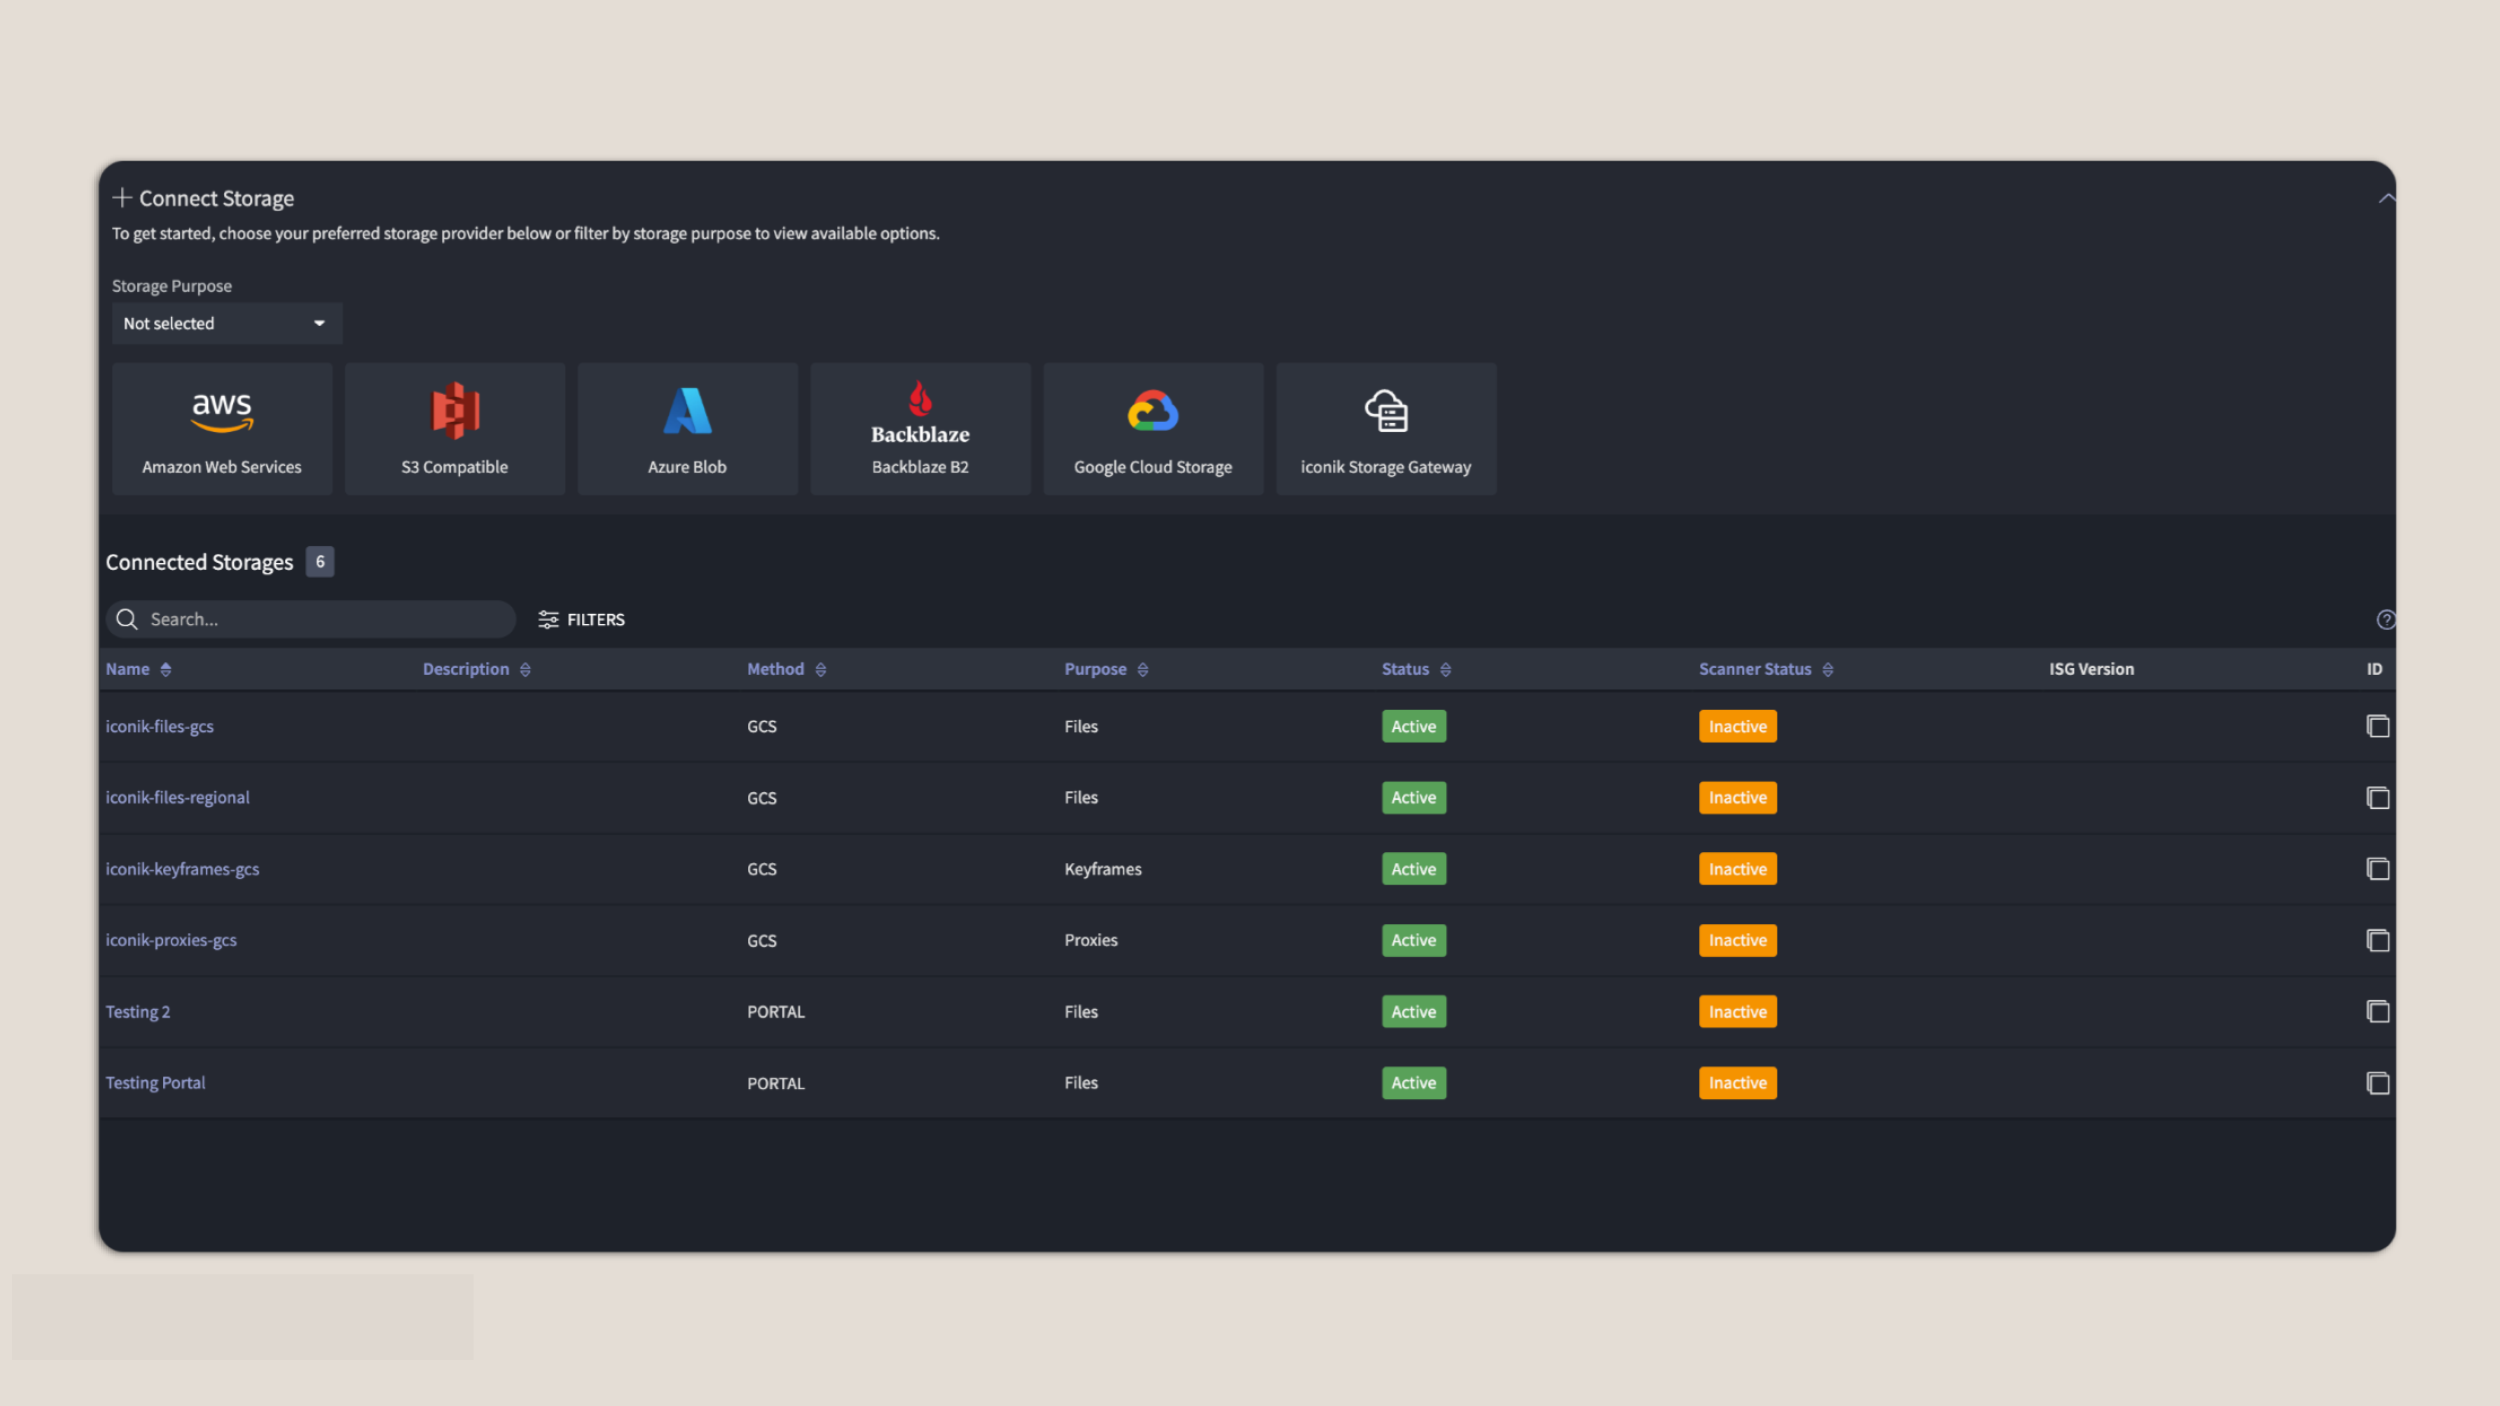Click Files purpose in Testing 2 row
This screenshot has height=1406, width=2500.
[1081, 1011]
